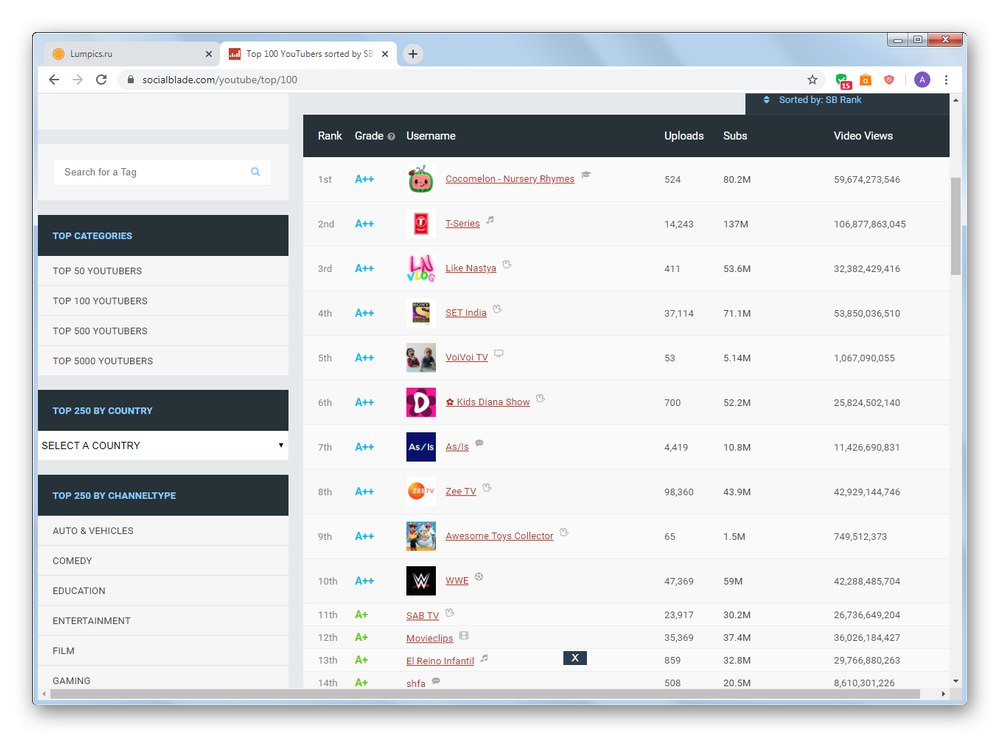Open the Kids Diana Show link
Viewport: 1000px width, 738px height.
pyautogui.click(x=488, y=402)
